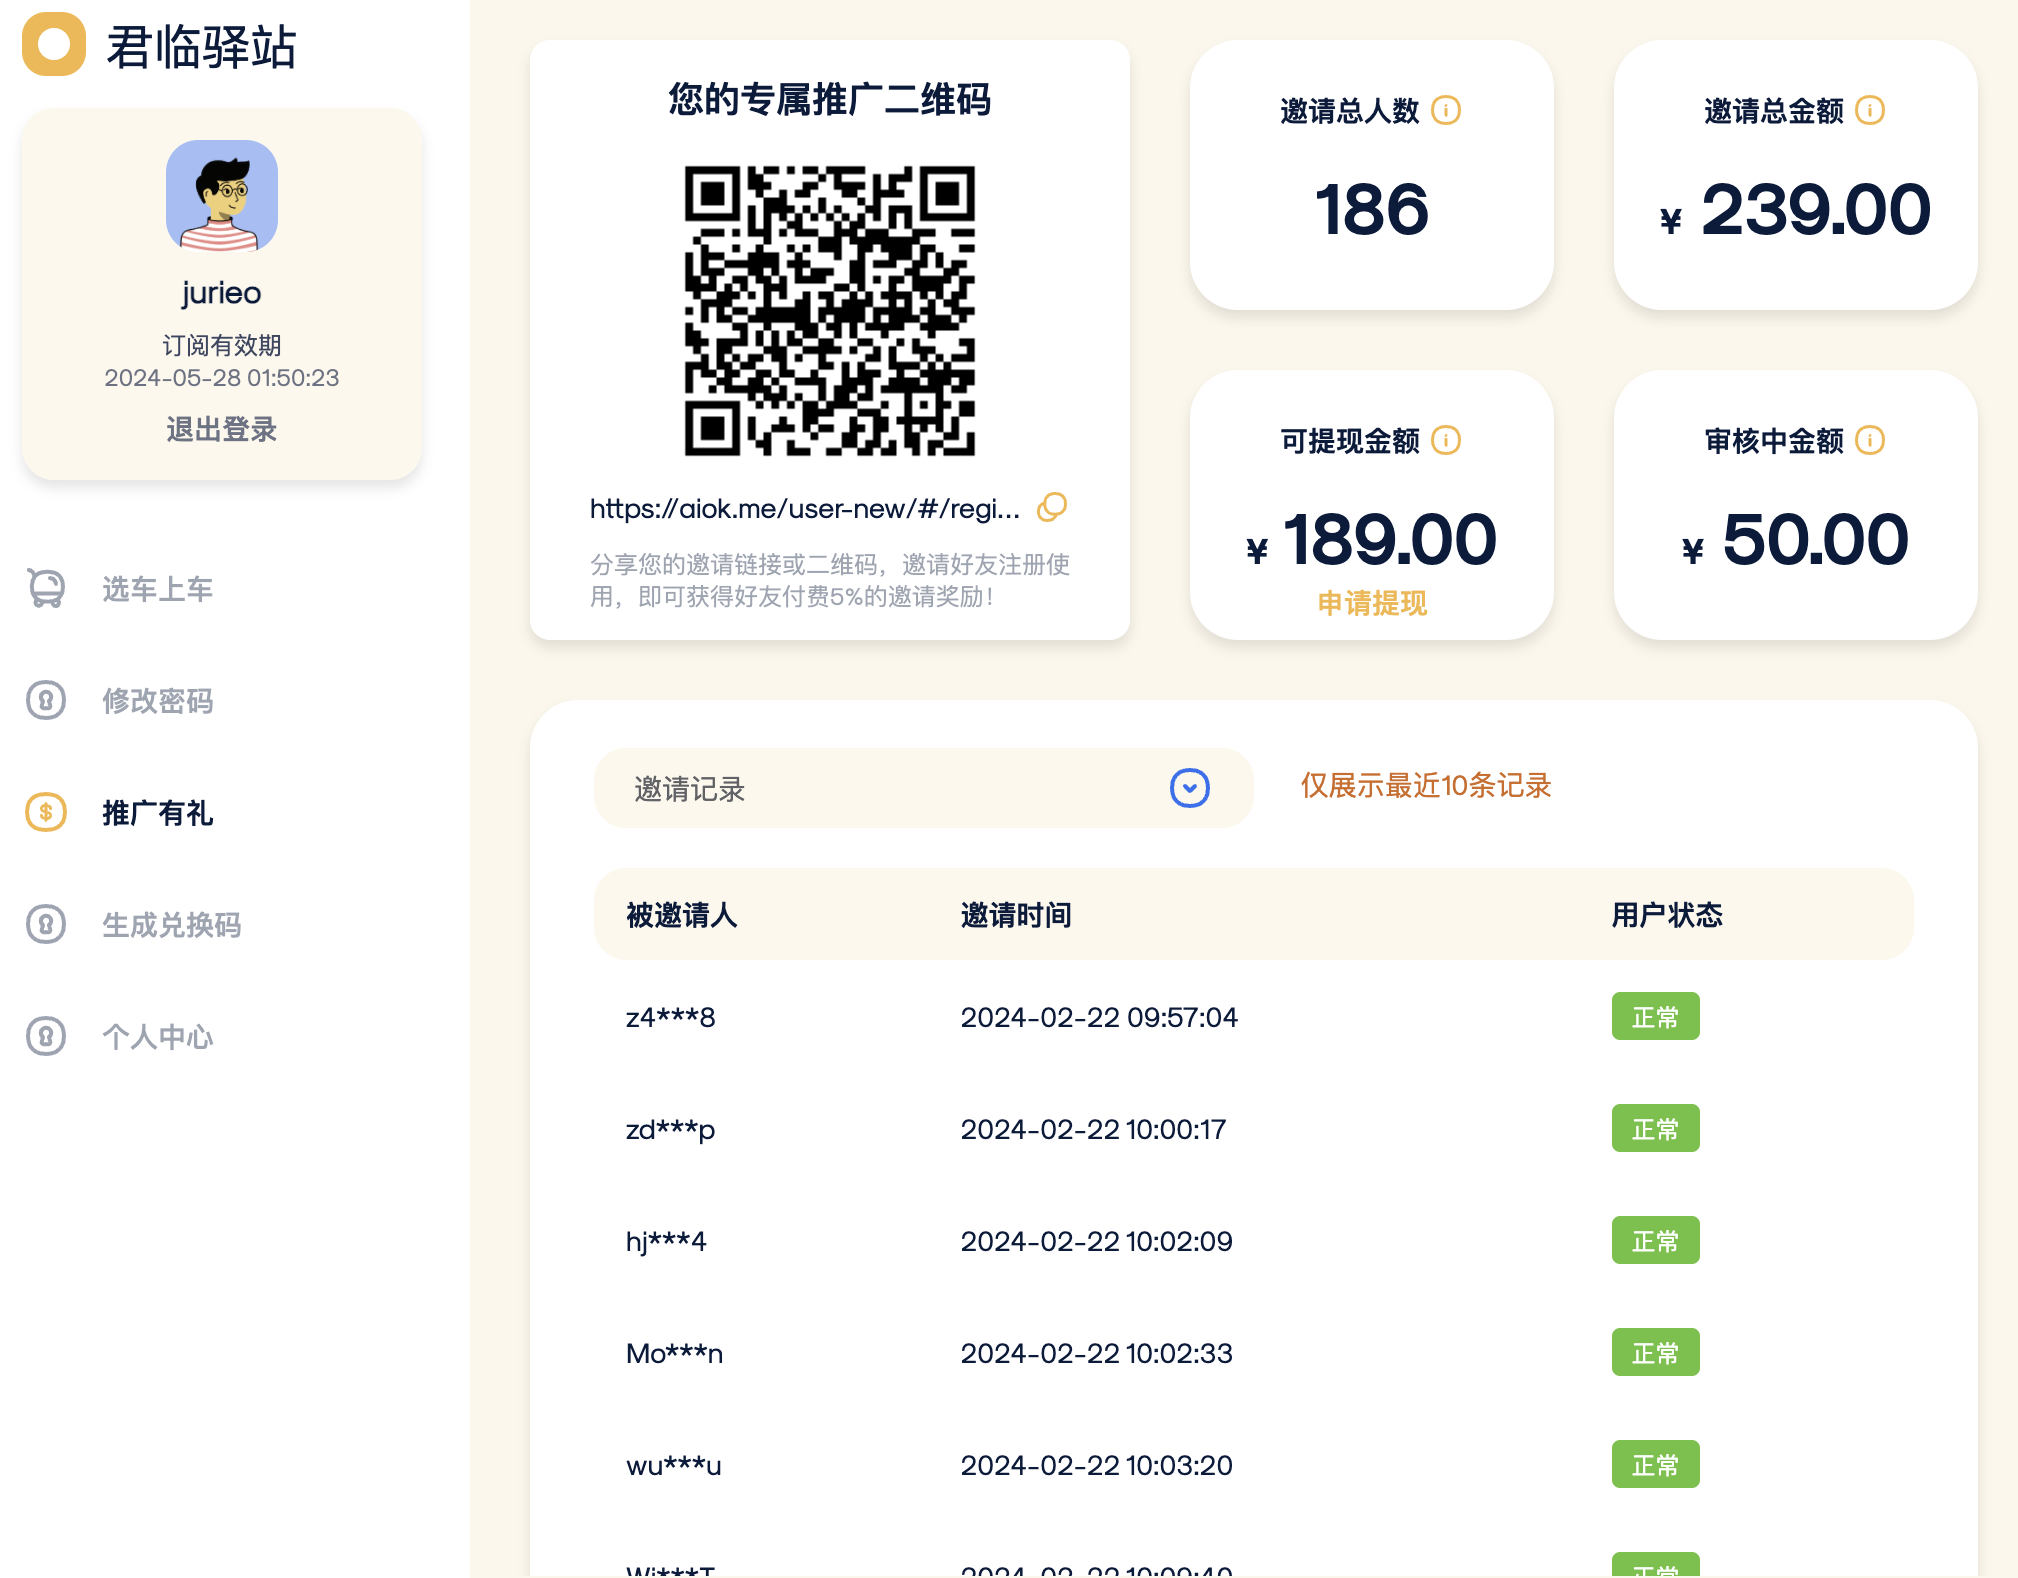Click 退出登录 to log out

[x=222, y=429]
